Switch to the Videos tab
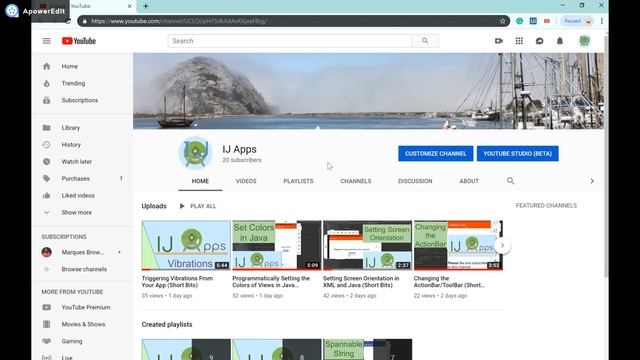The image size is (640, 360). click(246, 181)
